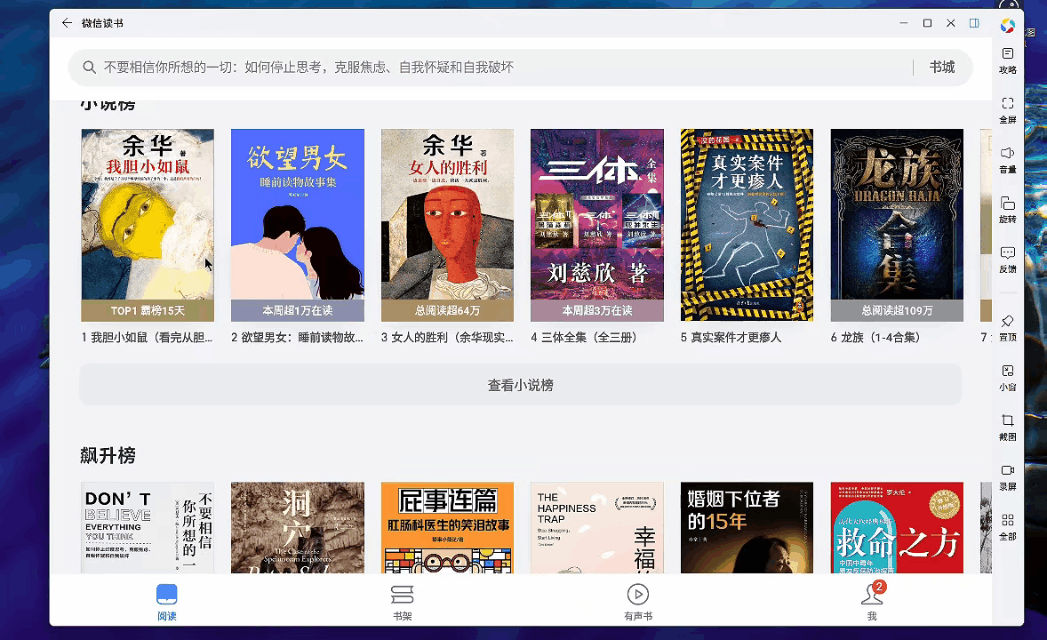The image size is (1047, 640).
Task: Switch to 小窗 mini window mode
Action: click(x=1008, y=377)
